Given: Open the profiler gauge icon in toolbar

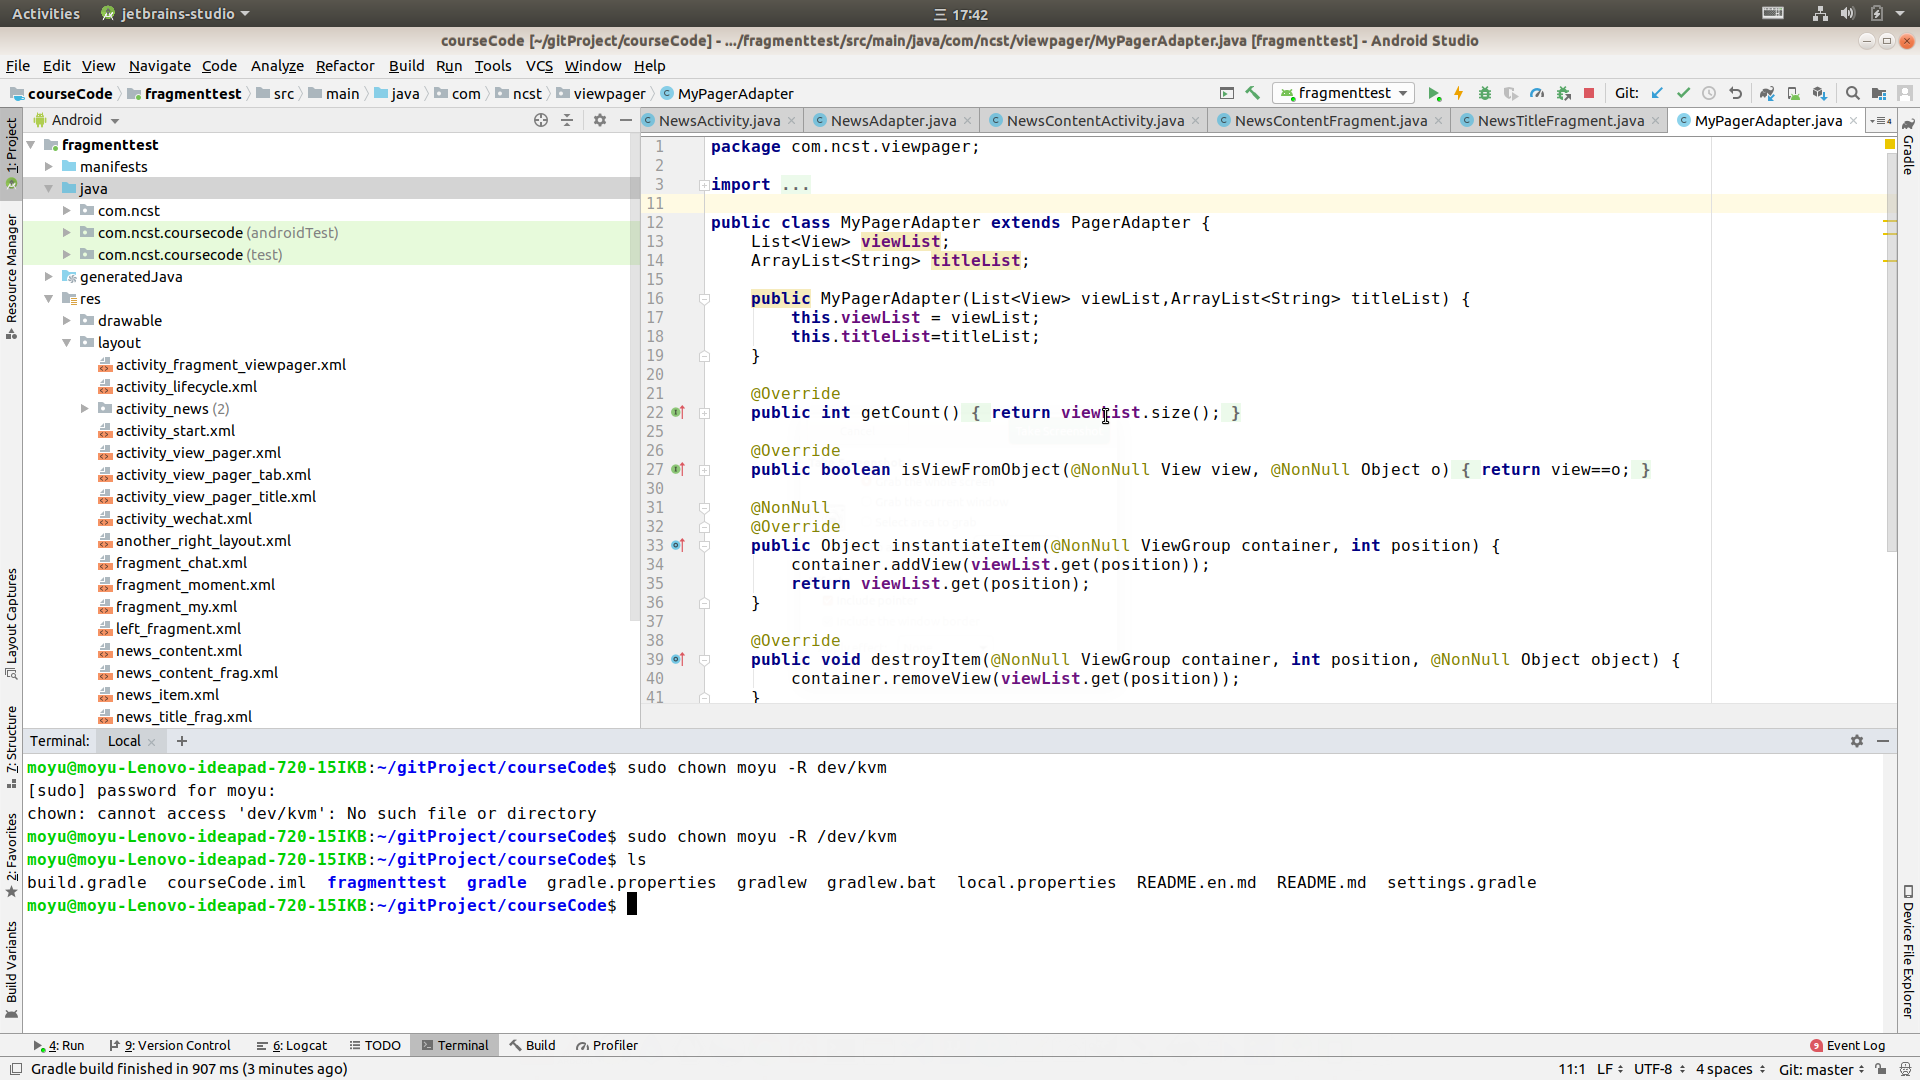Looking at the screenshot, I should coord(1537,93).
